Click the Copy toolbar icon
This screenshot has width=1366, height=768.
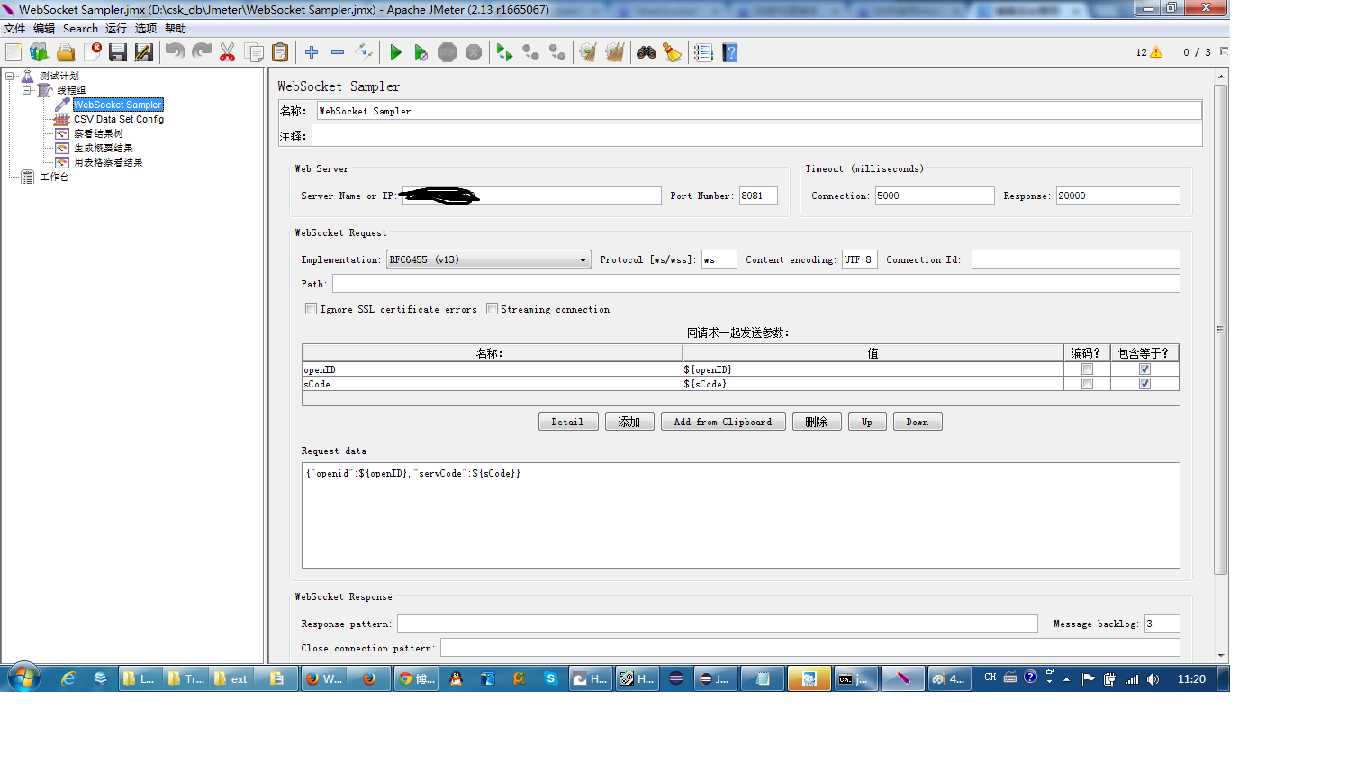click(254, 52)
